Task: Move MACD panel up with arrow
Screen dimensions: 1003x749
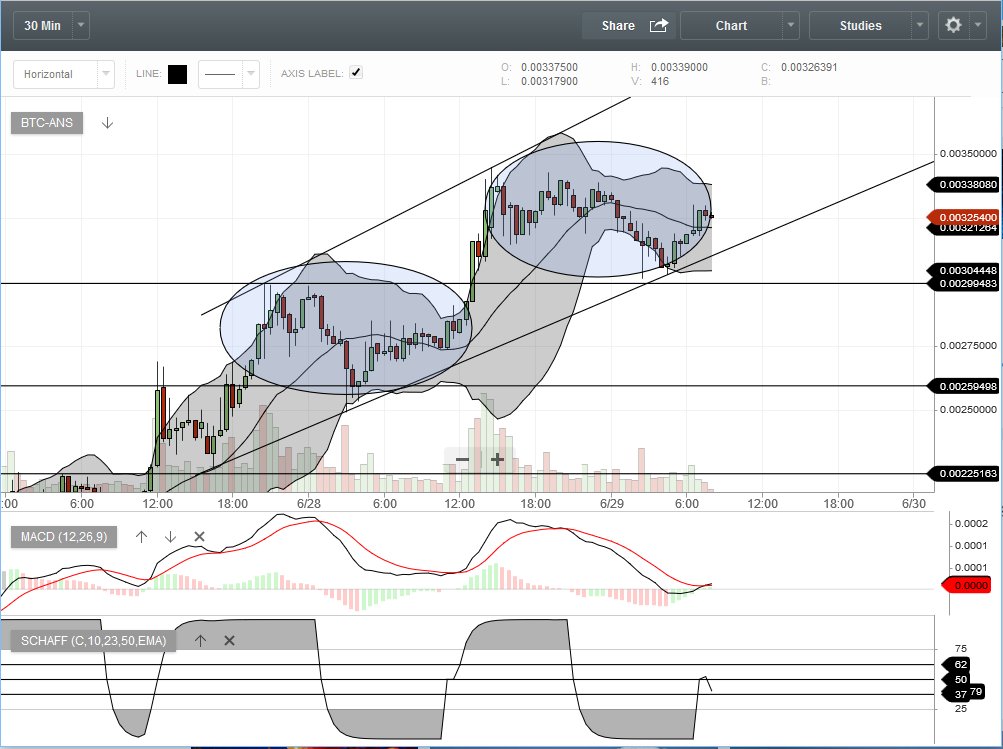Action: [141, 537]
